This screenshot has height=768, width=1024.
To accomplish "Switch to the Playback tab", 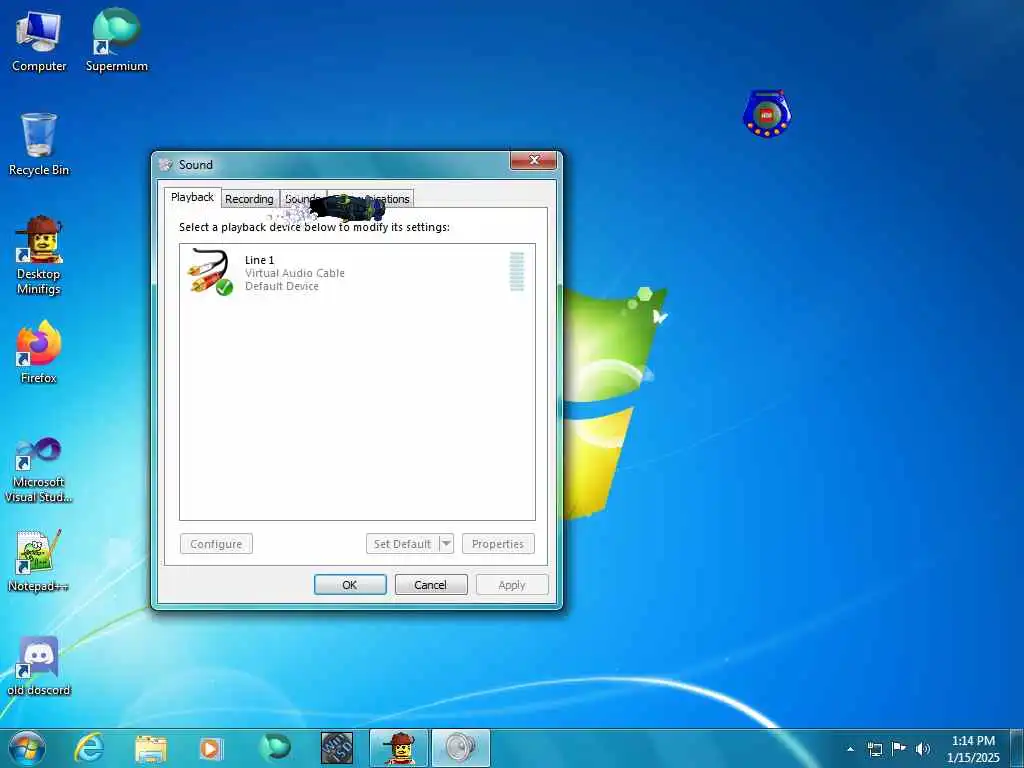I will (x=192, y=197).
